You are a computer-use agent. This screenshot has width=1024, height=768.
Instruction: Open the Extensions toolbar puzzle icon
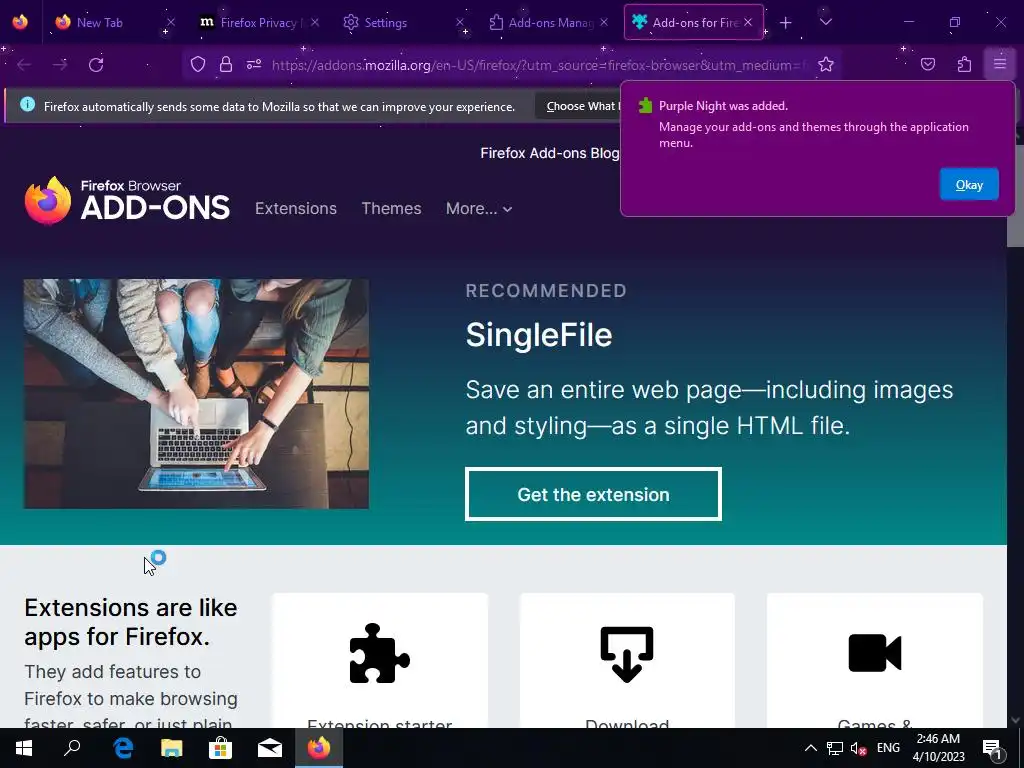click(x=964, y=64)
